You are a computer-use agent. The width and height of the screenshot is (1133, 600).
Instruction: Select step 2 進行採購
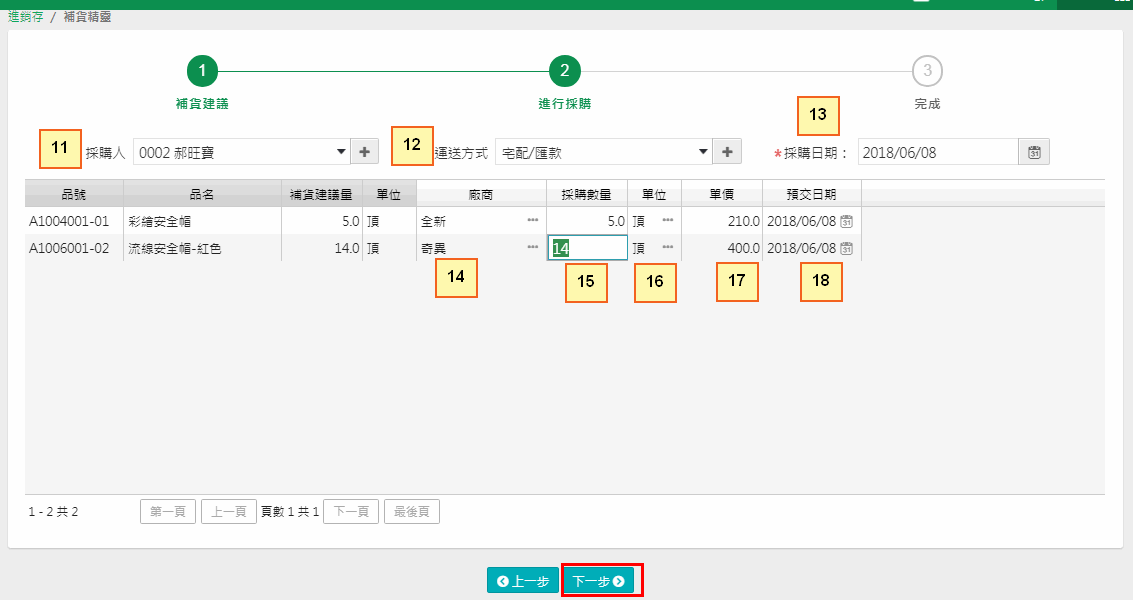[564, 71]
